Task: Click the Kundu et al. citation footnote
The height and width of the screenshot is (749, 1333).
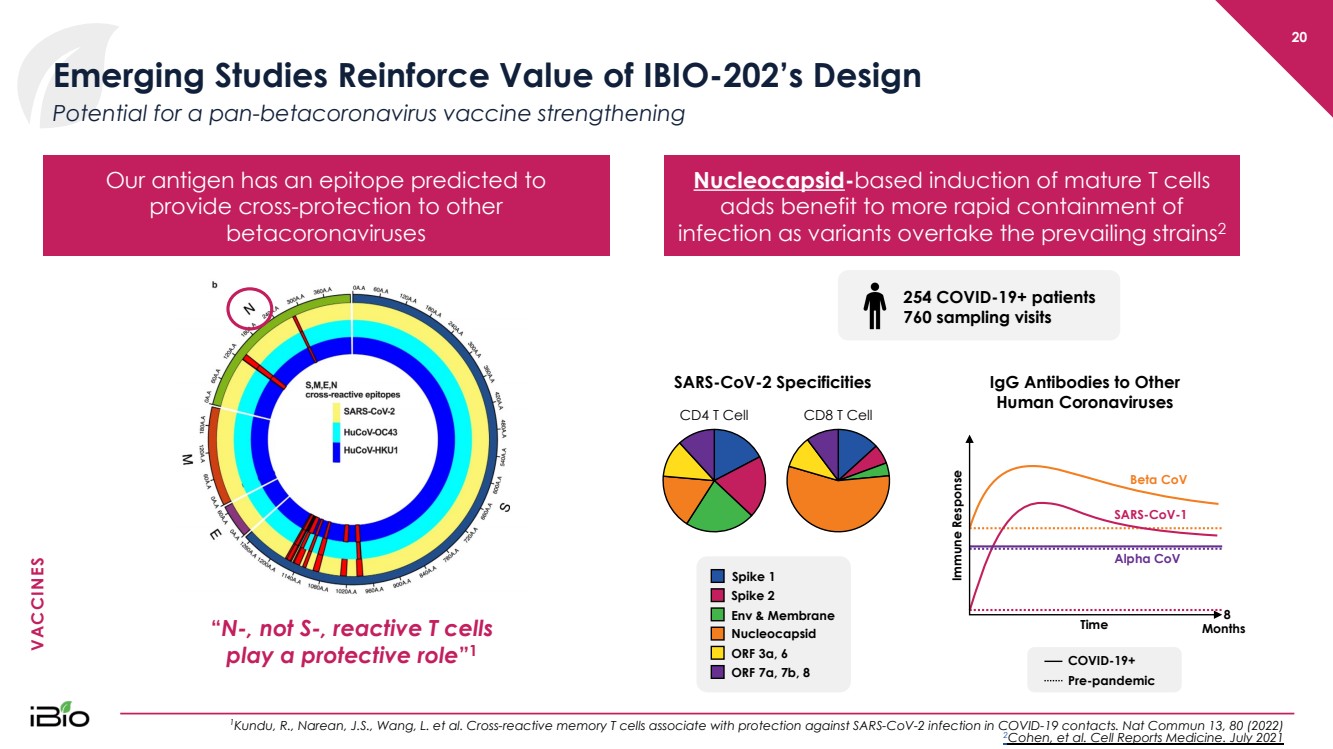Action: click(x=756, y=724)
